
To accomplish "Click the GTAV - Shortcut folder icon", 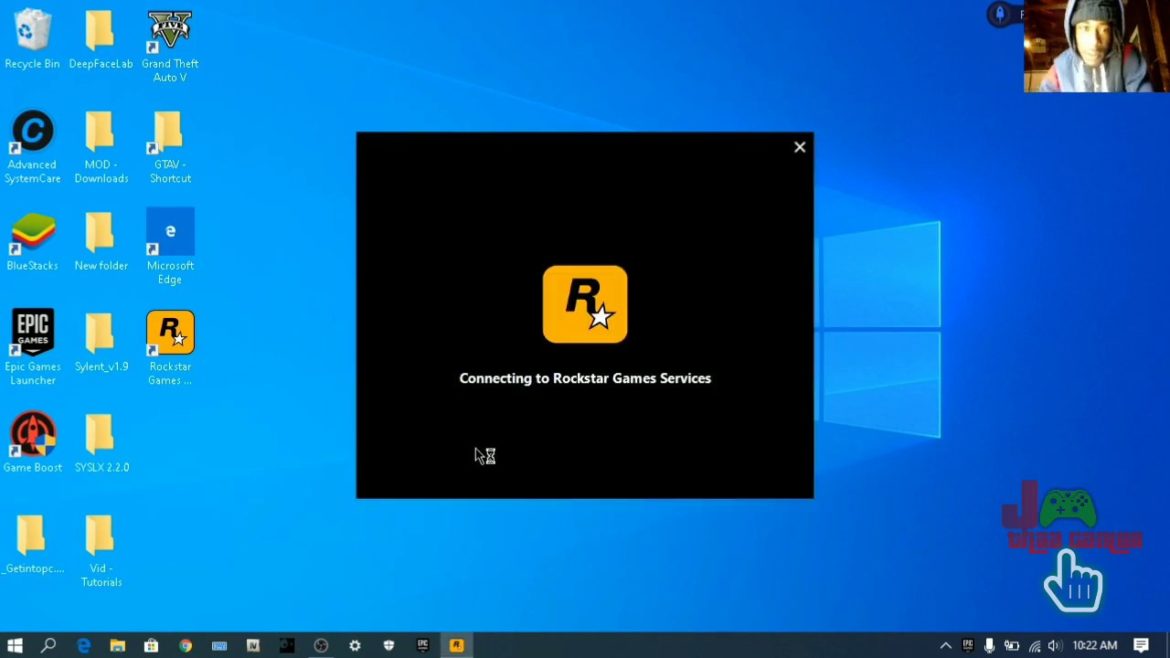I will (x=169, y=132).
